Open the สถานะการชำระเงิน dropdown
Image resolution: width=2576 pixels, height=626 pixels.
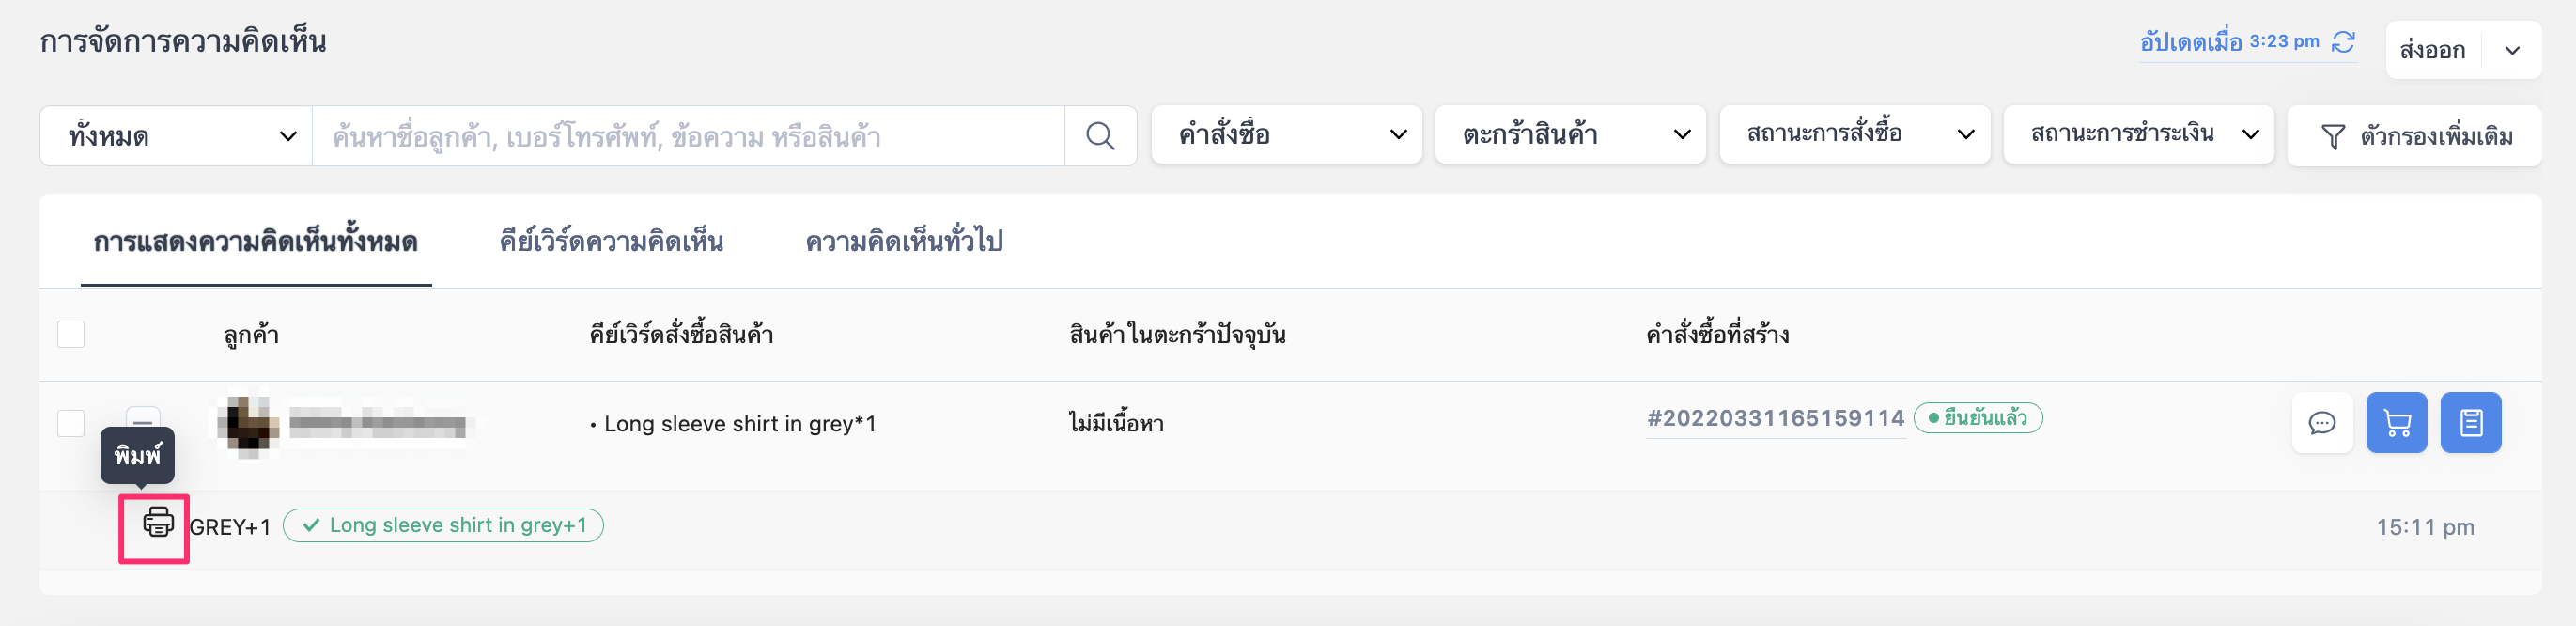2138,135
